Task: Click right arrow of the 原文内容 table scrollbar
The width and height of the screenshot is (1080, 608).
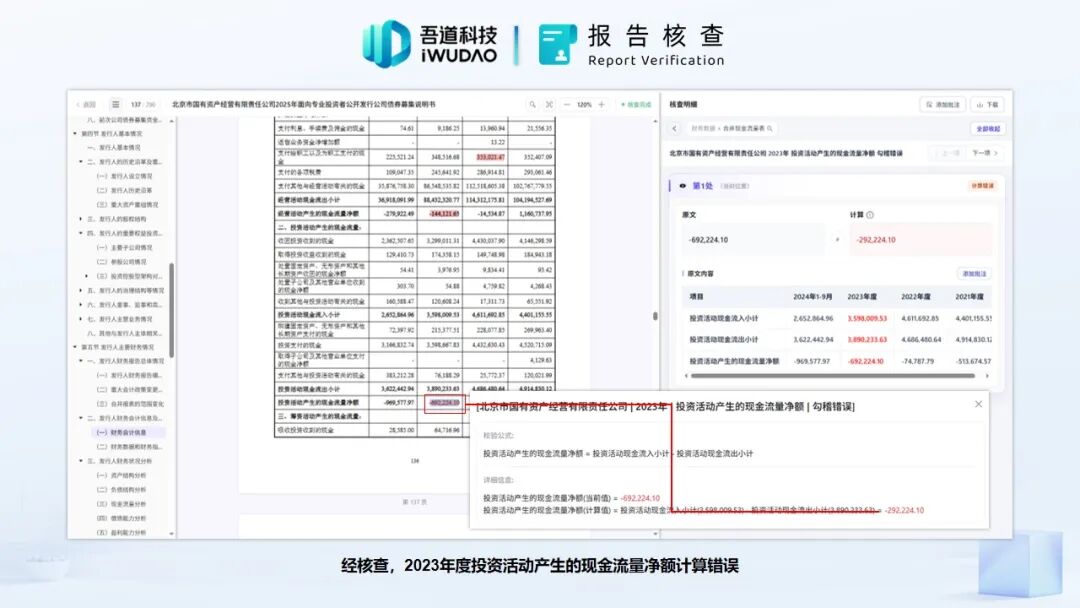Action: click(987, 376)
